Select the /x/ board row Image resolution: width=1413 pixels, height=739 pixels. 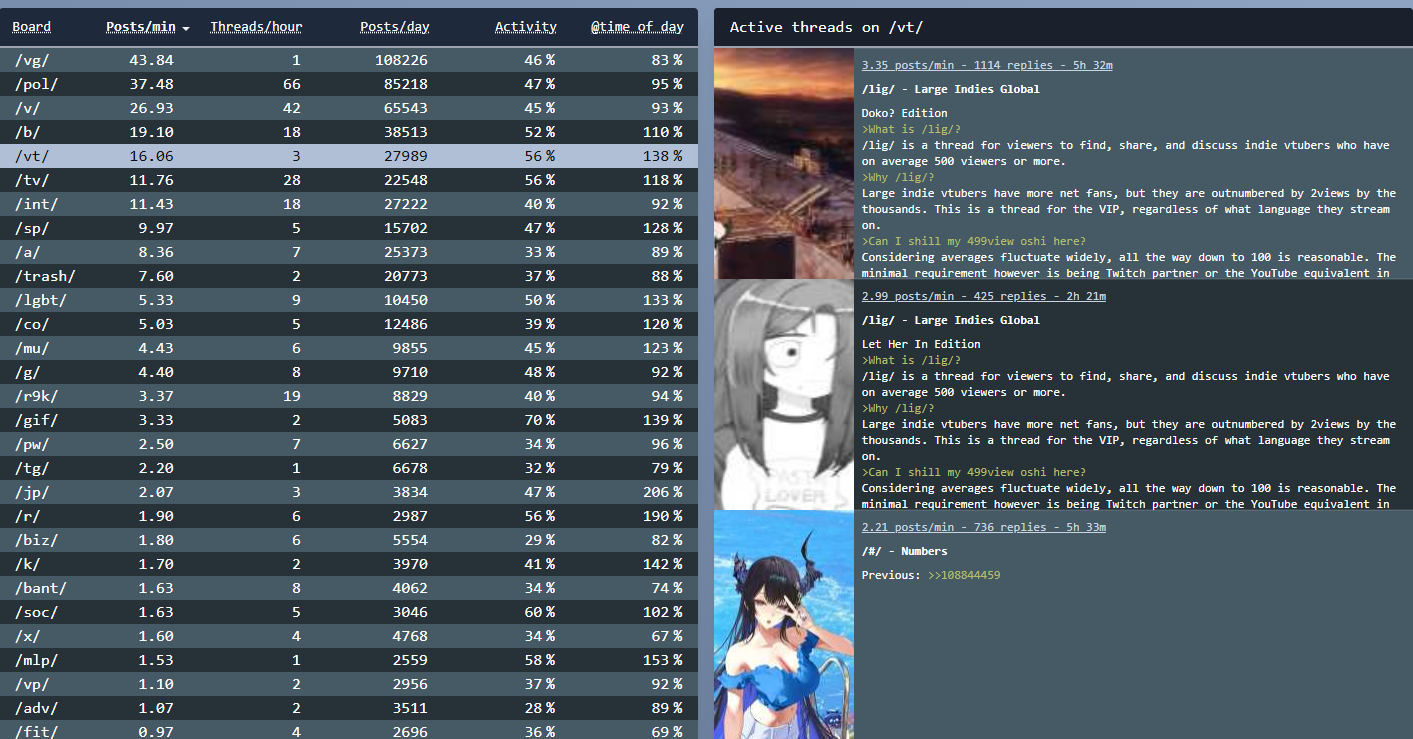[349, 636]
